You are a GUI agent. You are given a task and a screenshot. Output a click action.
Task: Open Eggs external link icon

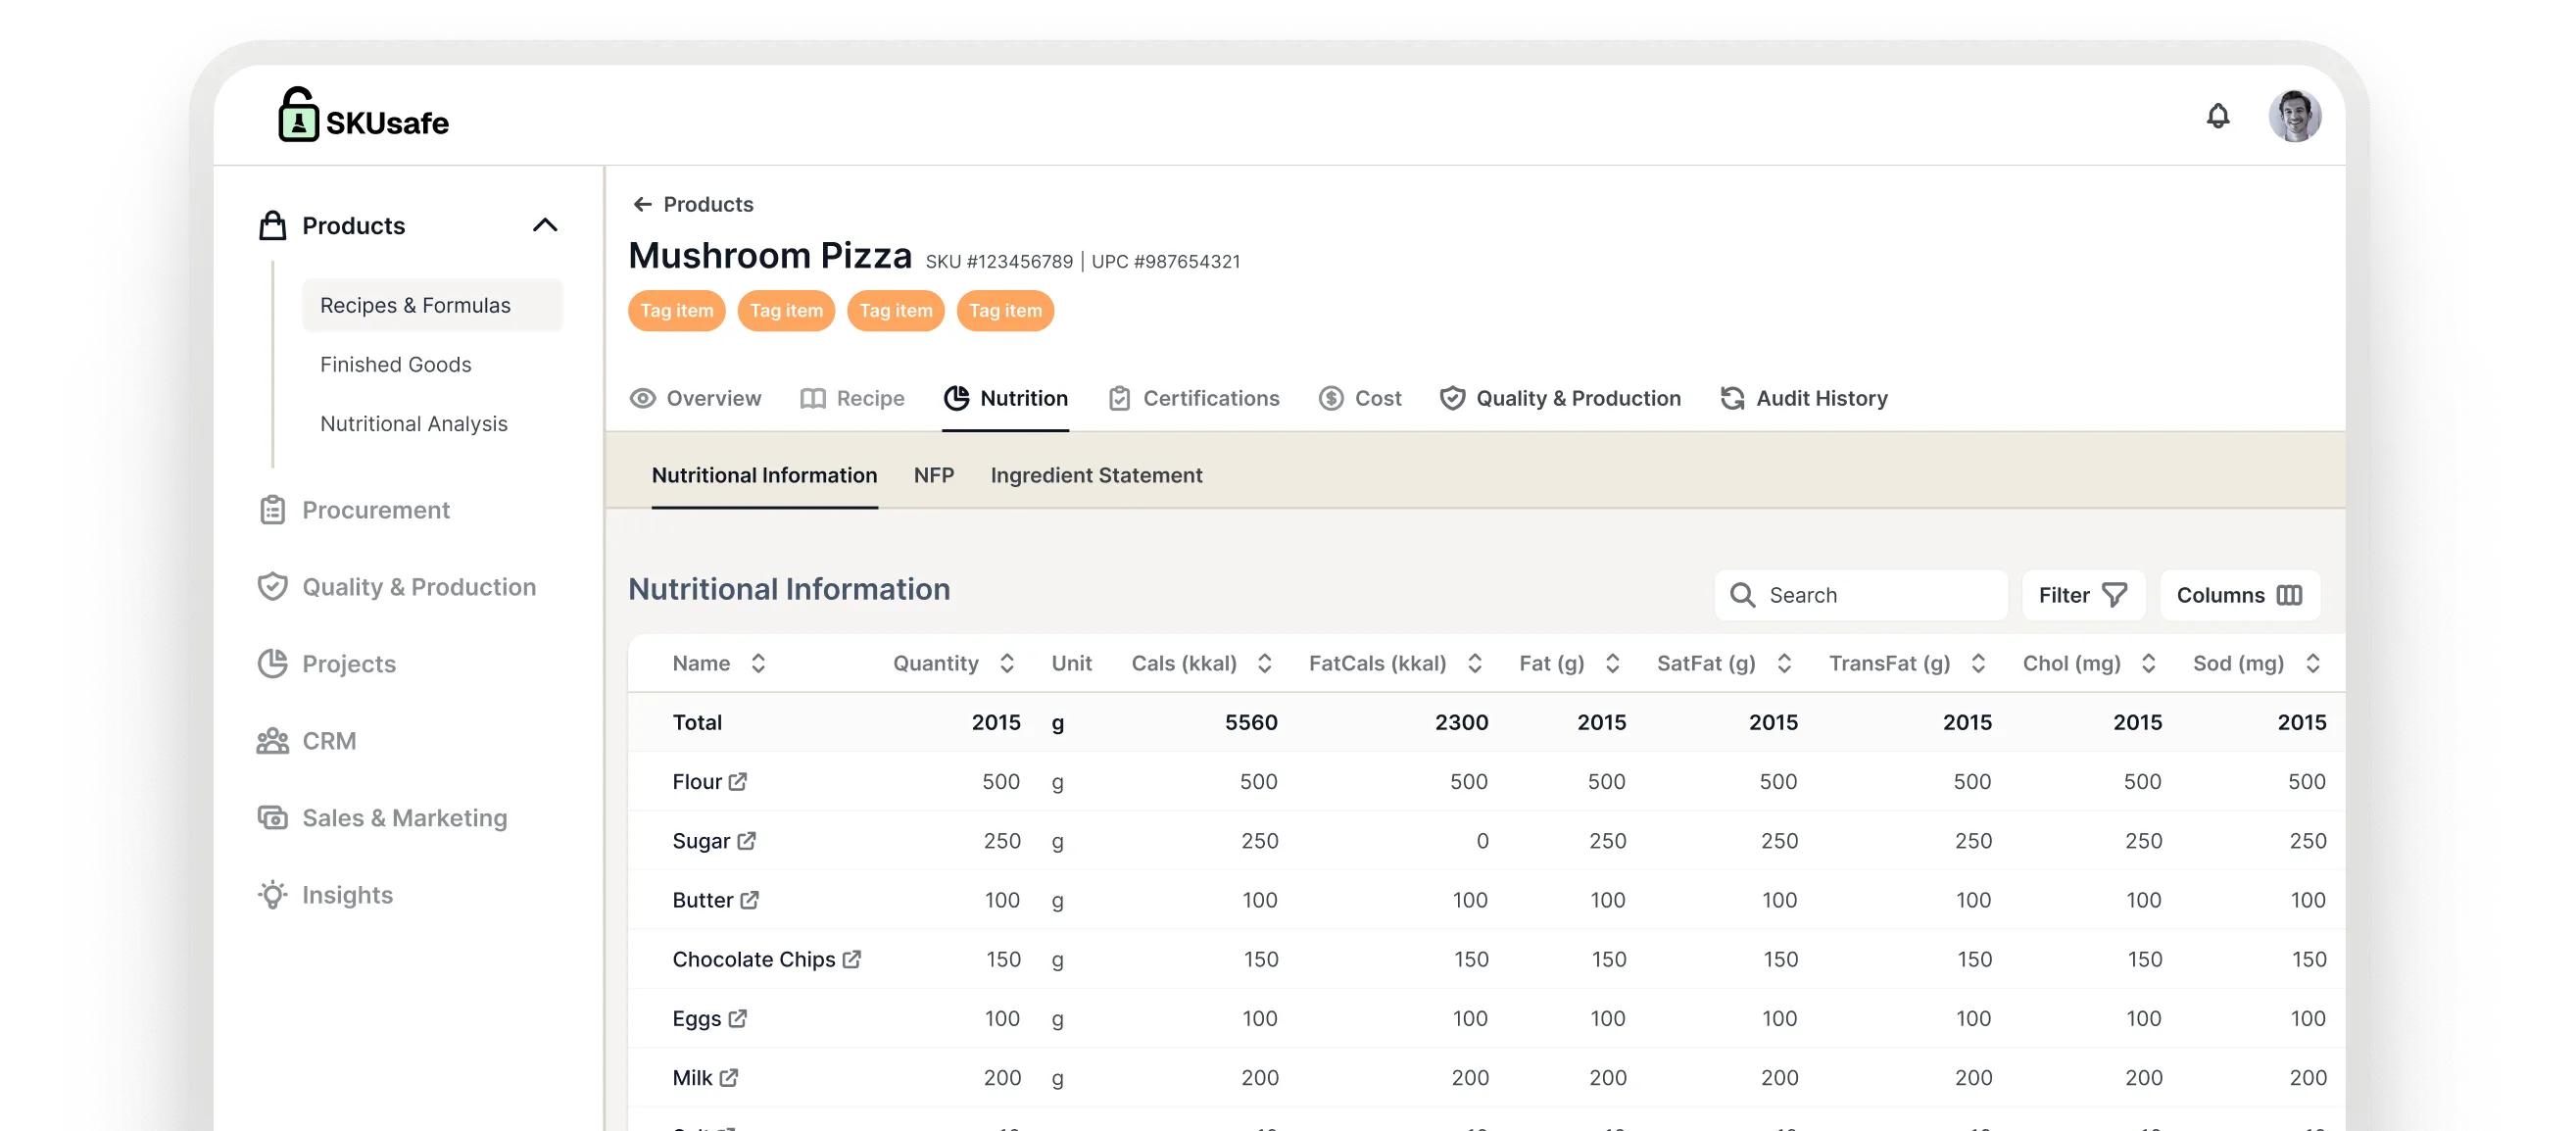737,1017
